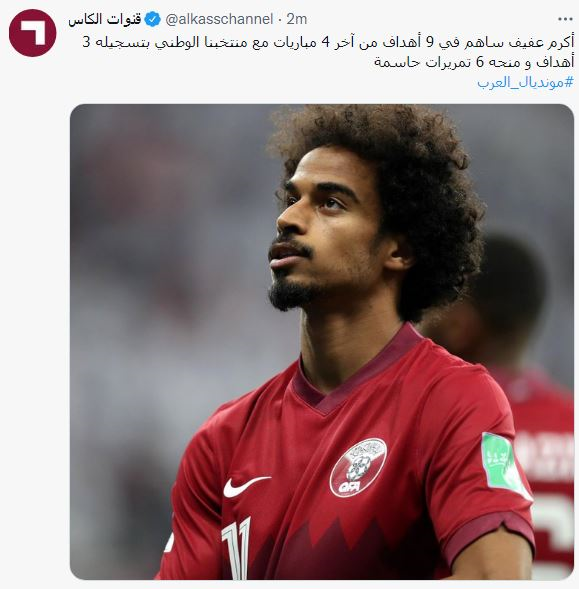This screenshot has width=579, height=589.
Task: Open the Alkass channel profile avatar
Action: click(x=33, y=33)
